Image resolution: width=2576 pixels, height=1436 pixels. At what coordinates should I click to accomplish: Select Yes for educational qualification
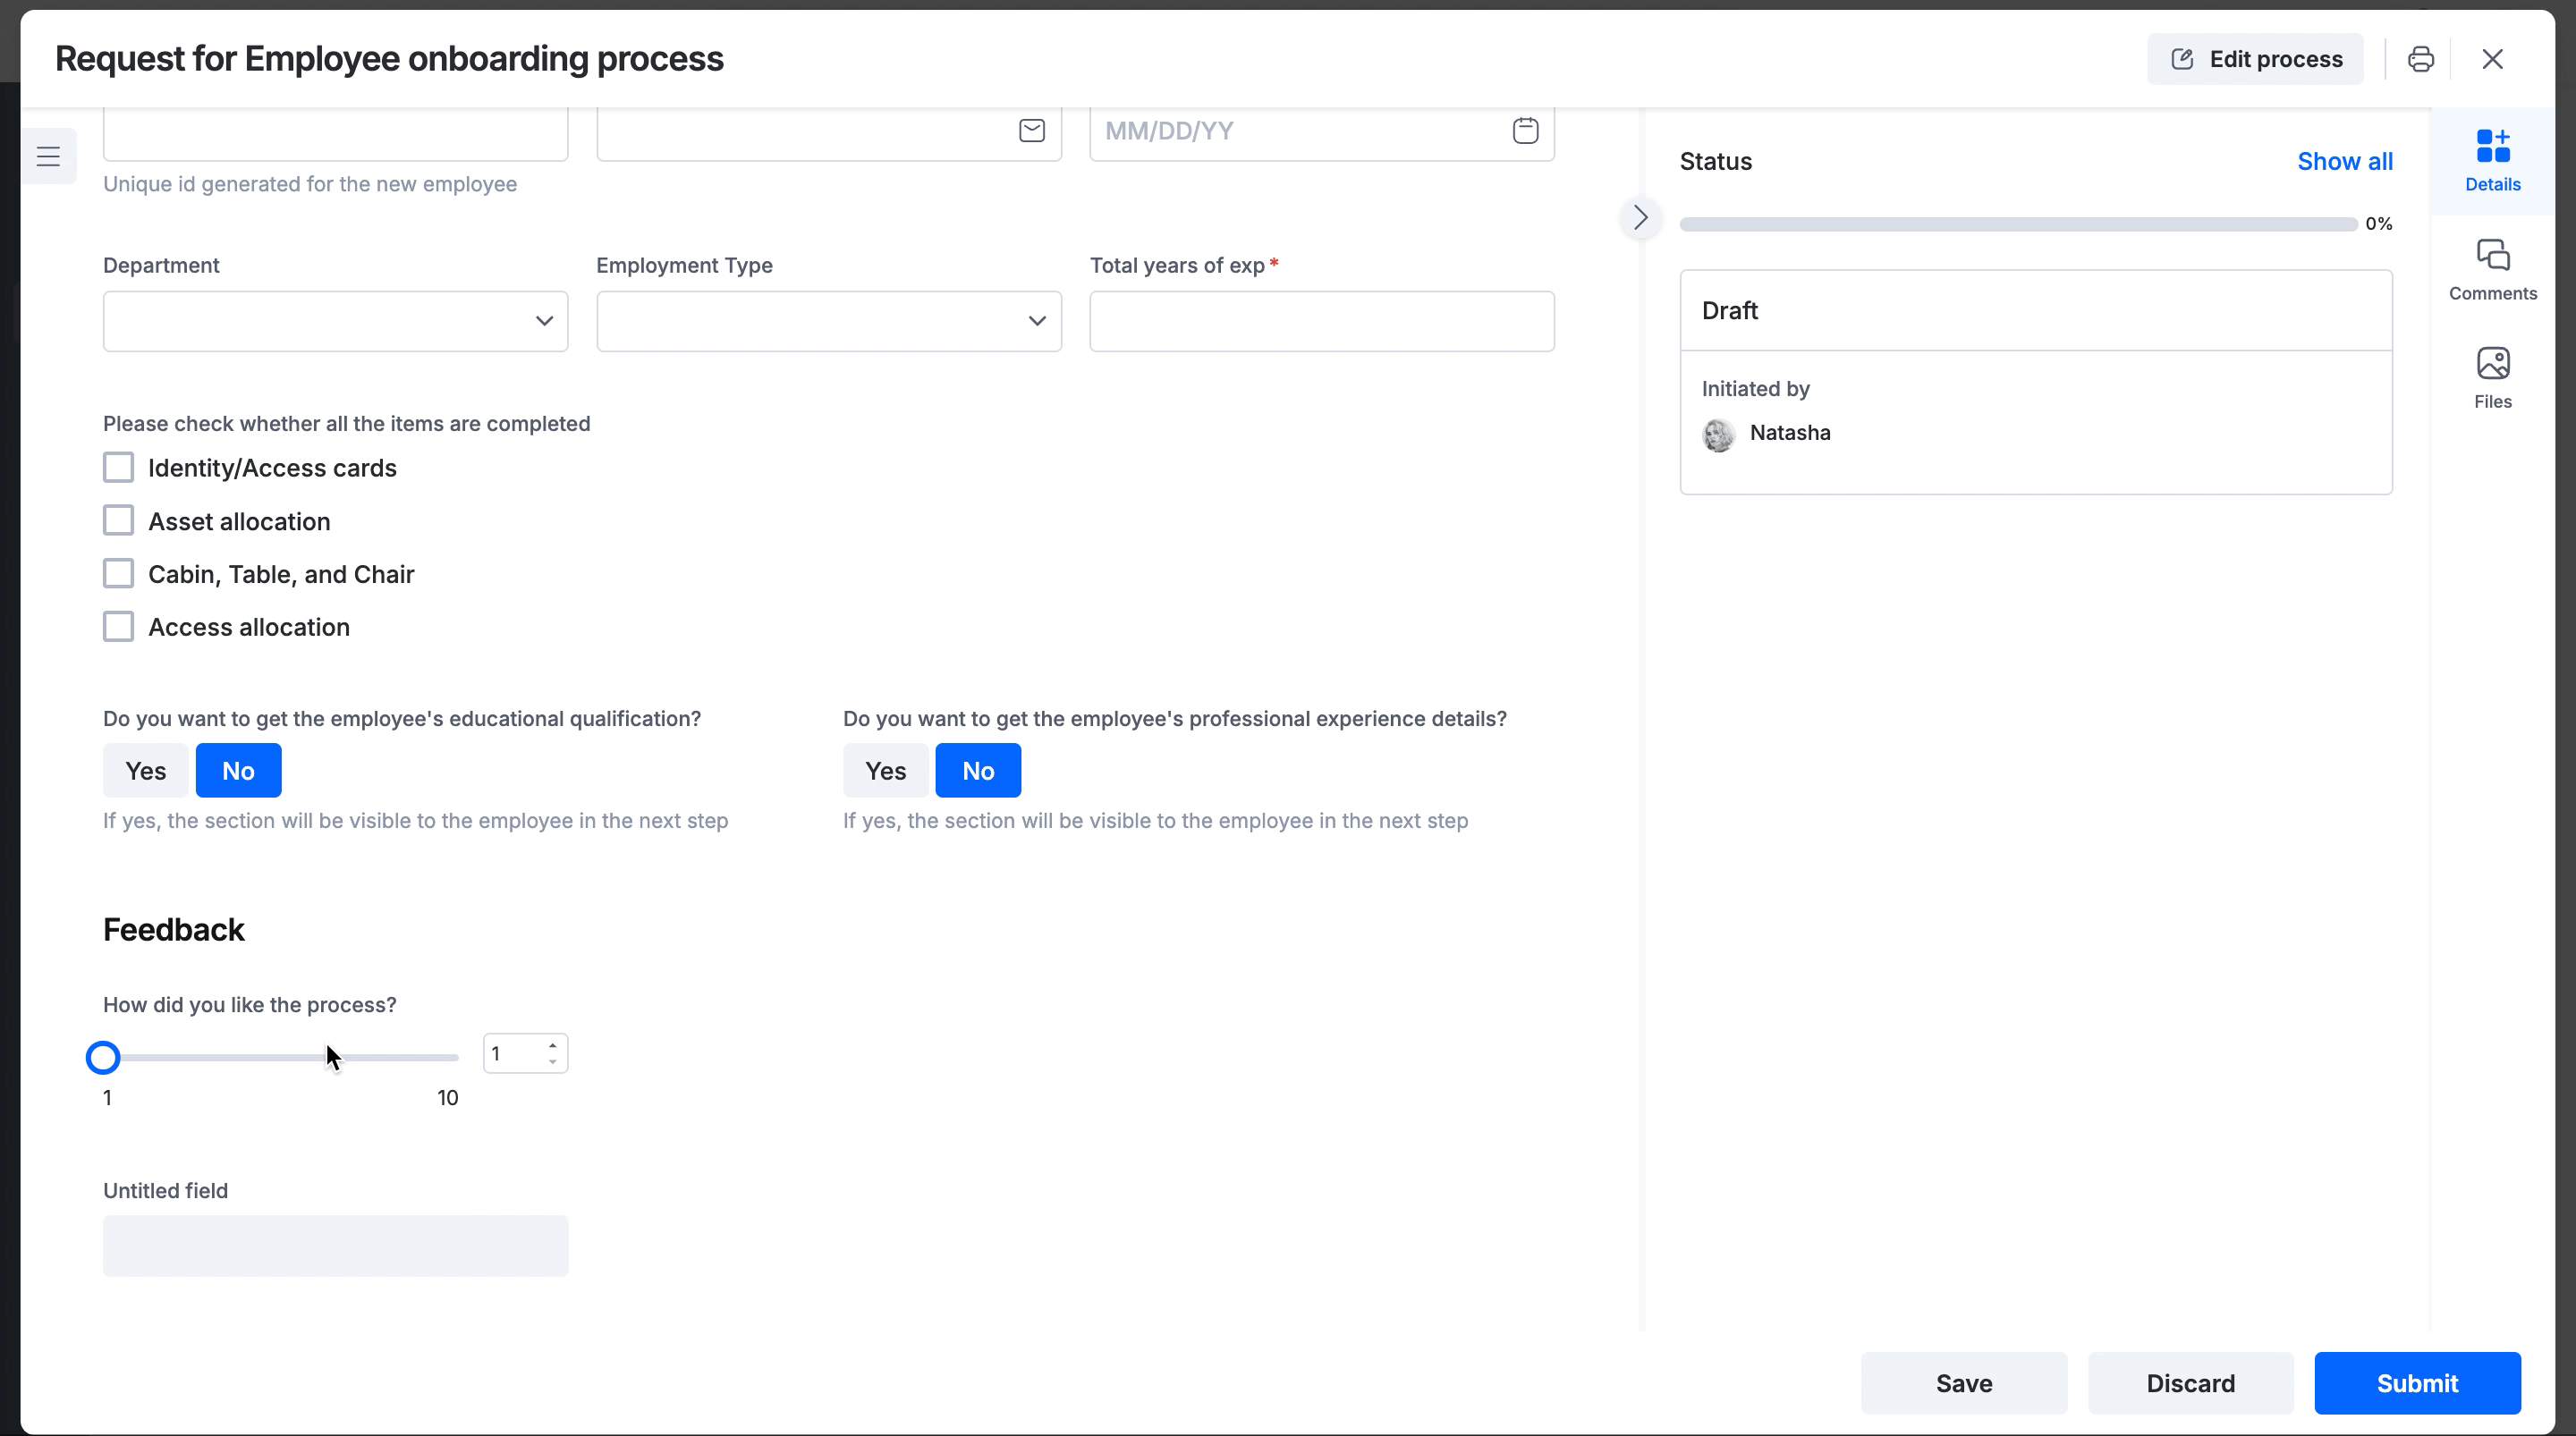(145, 770)
